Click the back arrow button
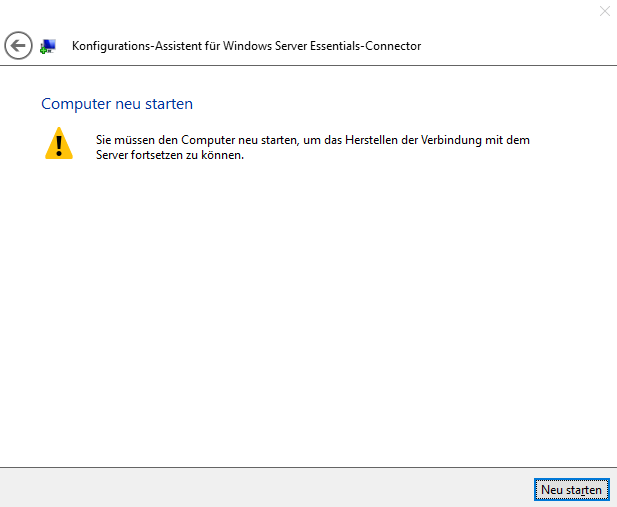Screen dimensions: 617x507 coord(18,45)
